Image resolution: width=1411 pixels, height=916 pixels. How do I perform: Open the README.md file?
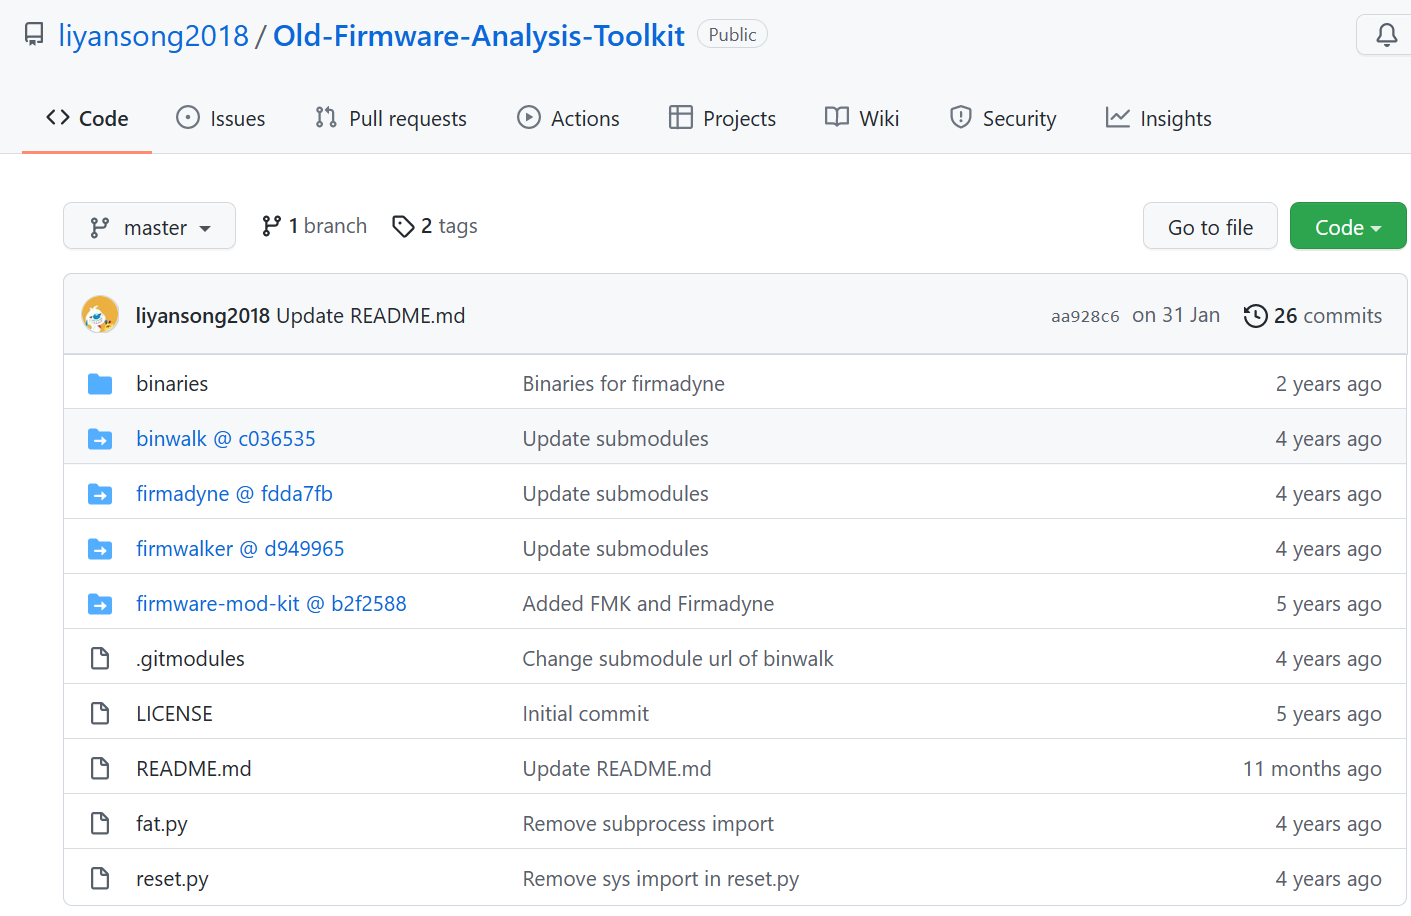pos(194,769)
